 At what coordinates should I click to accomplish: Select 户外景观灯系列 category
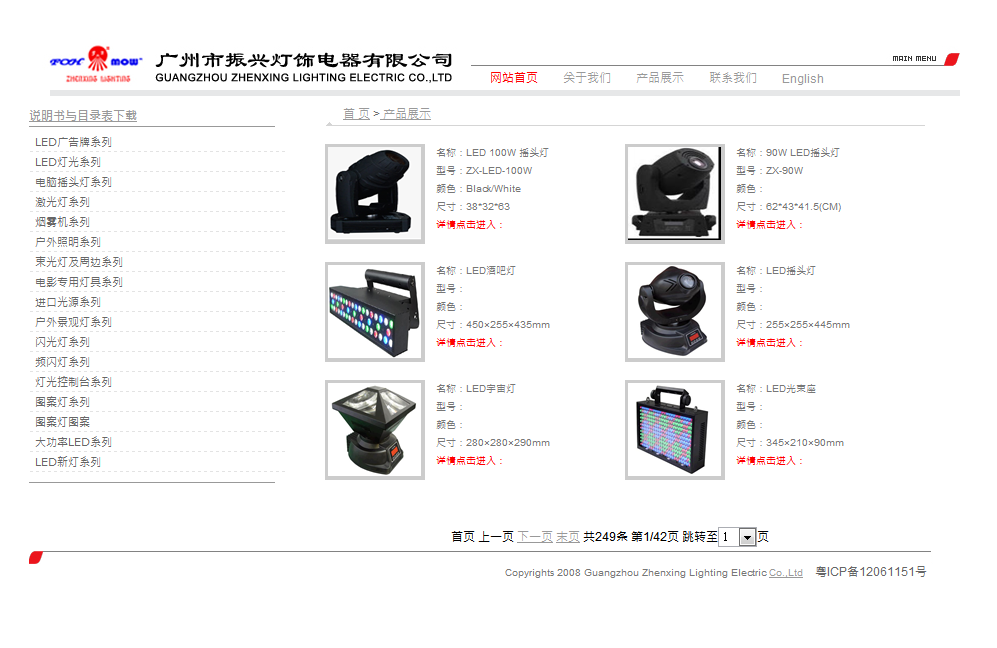(73, 322)
